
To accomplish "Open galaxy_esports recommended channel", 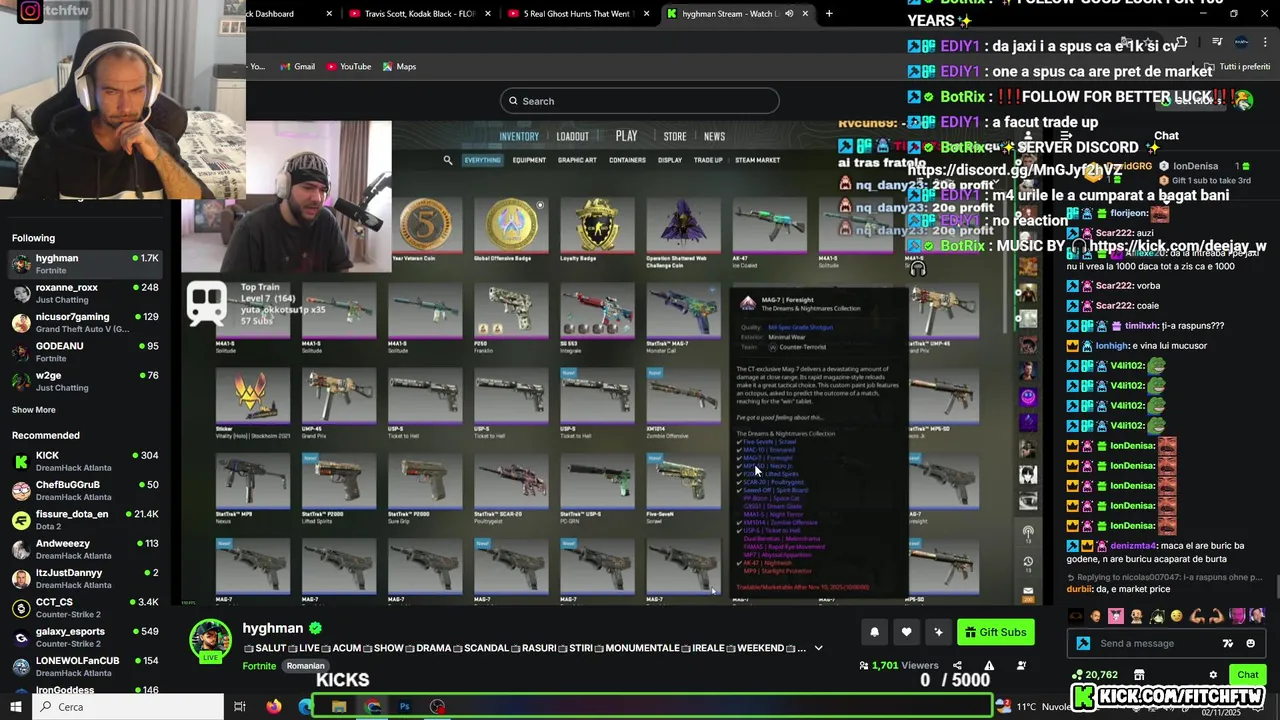I will 85,637.
